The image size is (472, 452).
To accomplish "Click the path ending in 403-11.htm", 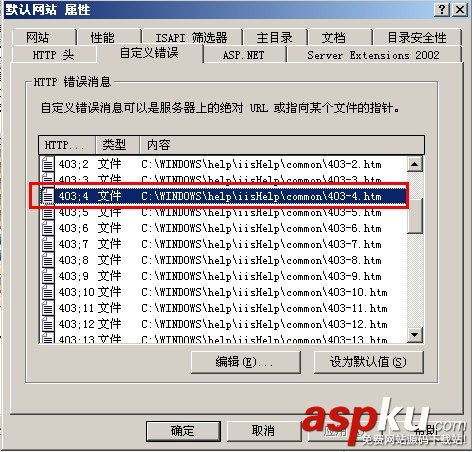I will [x=264, y=308].
